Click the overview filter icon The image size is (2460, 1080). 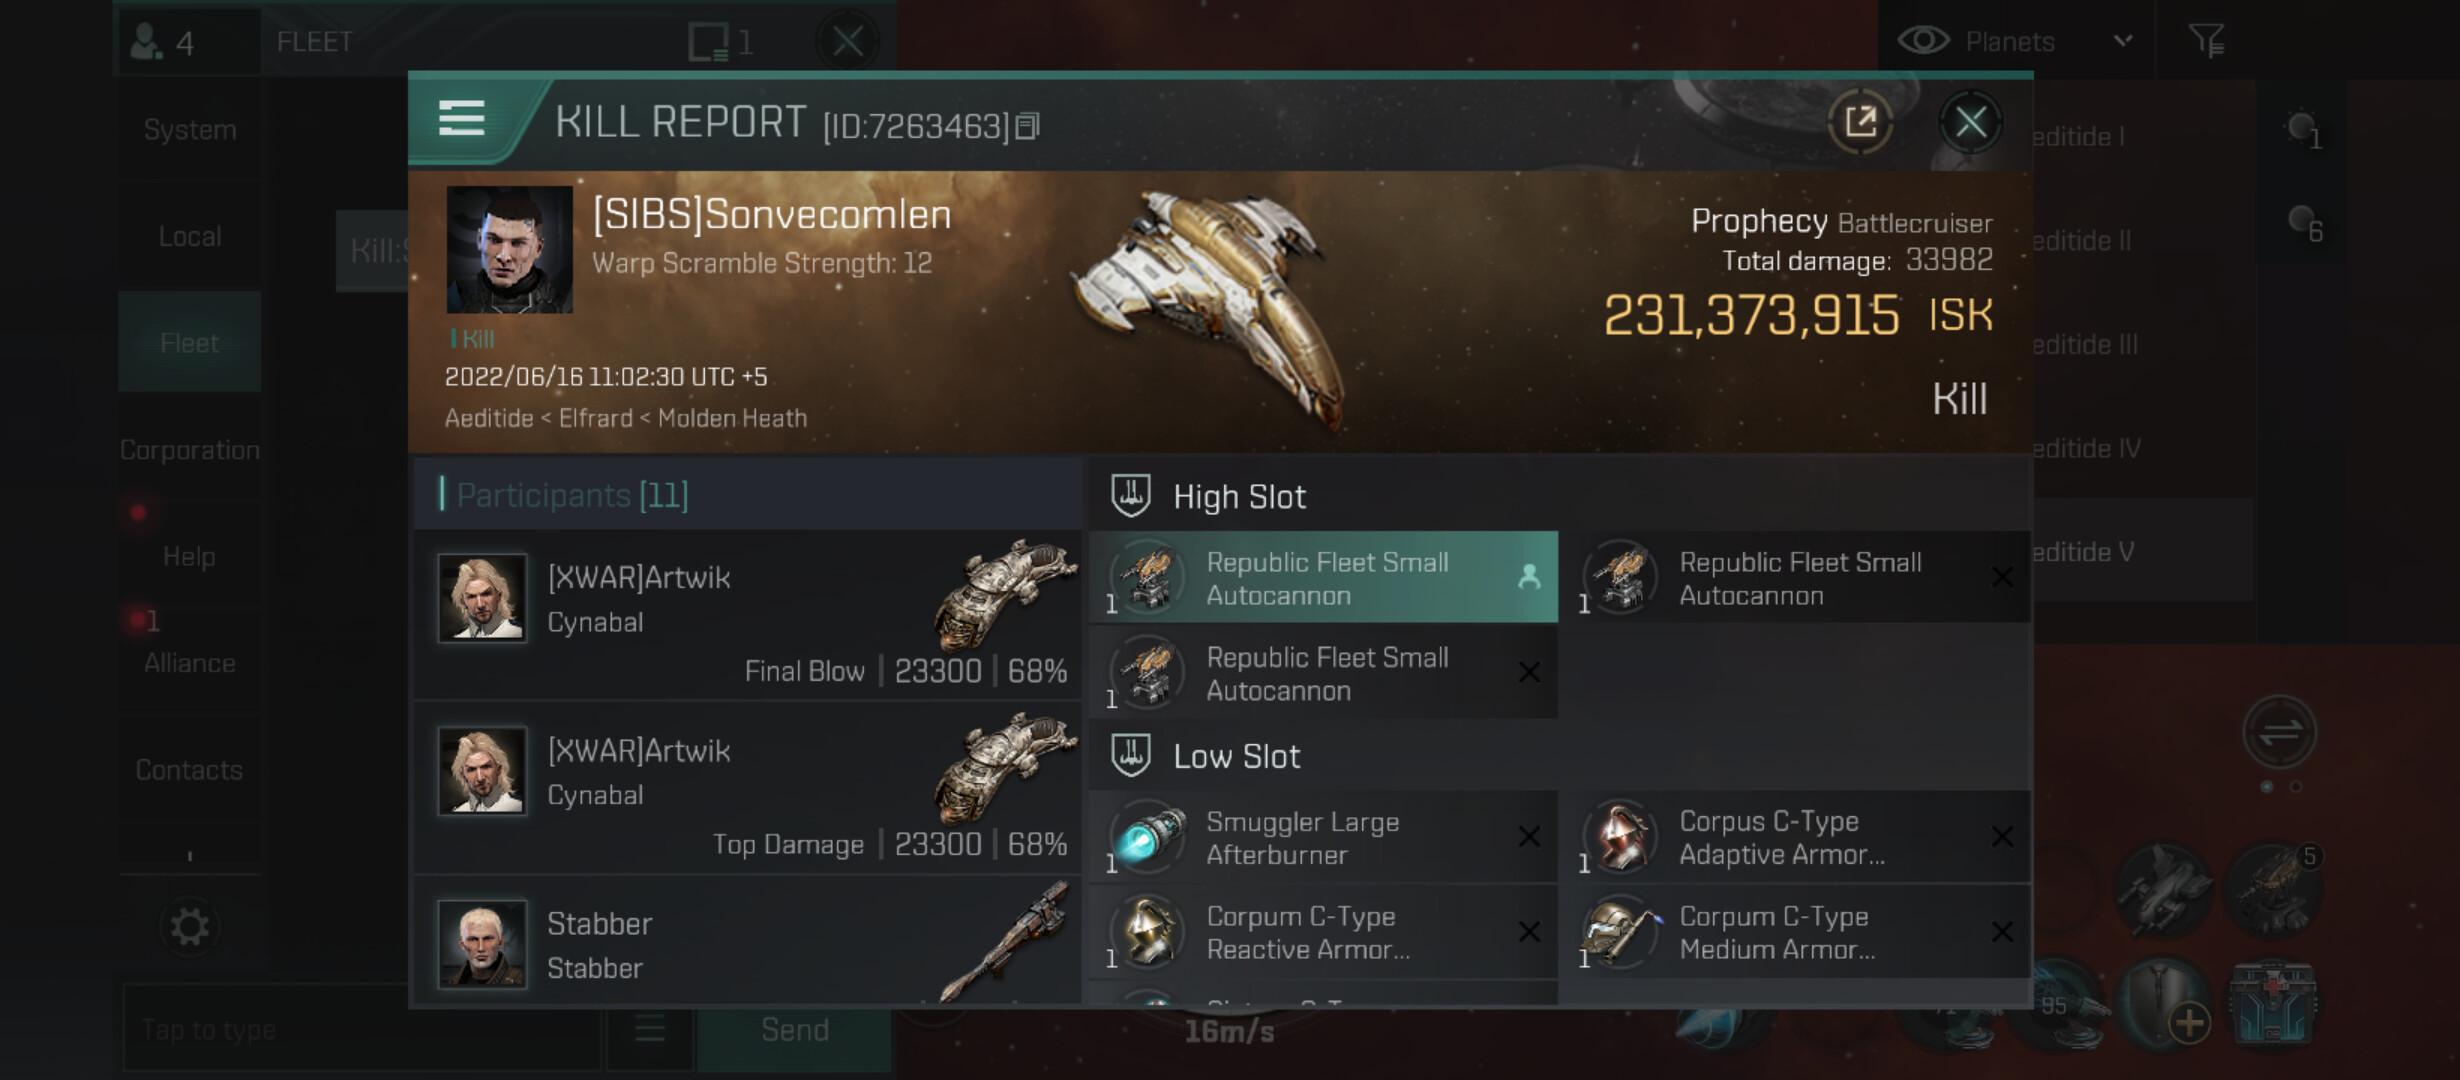2206,41
